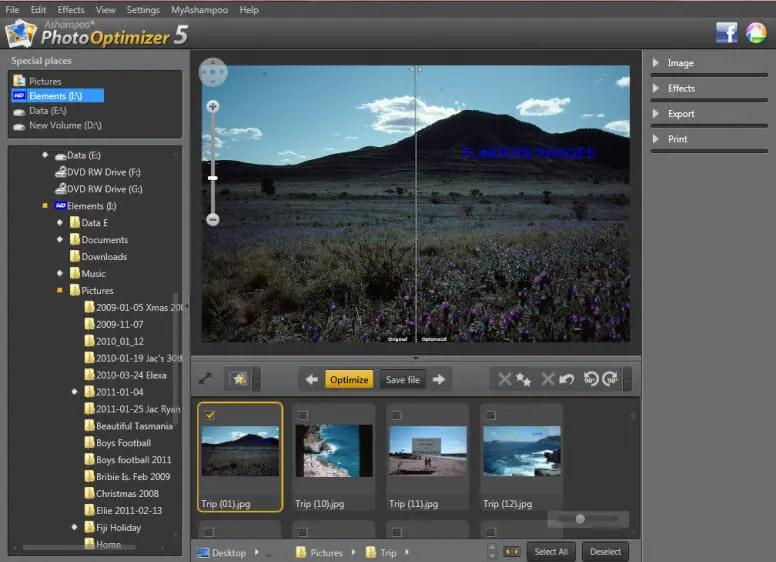Zoom in with the plus button
This screenshot has width=776, height=562.
point(213,106)
